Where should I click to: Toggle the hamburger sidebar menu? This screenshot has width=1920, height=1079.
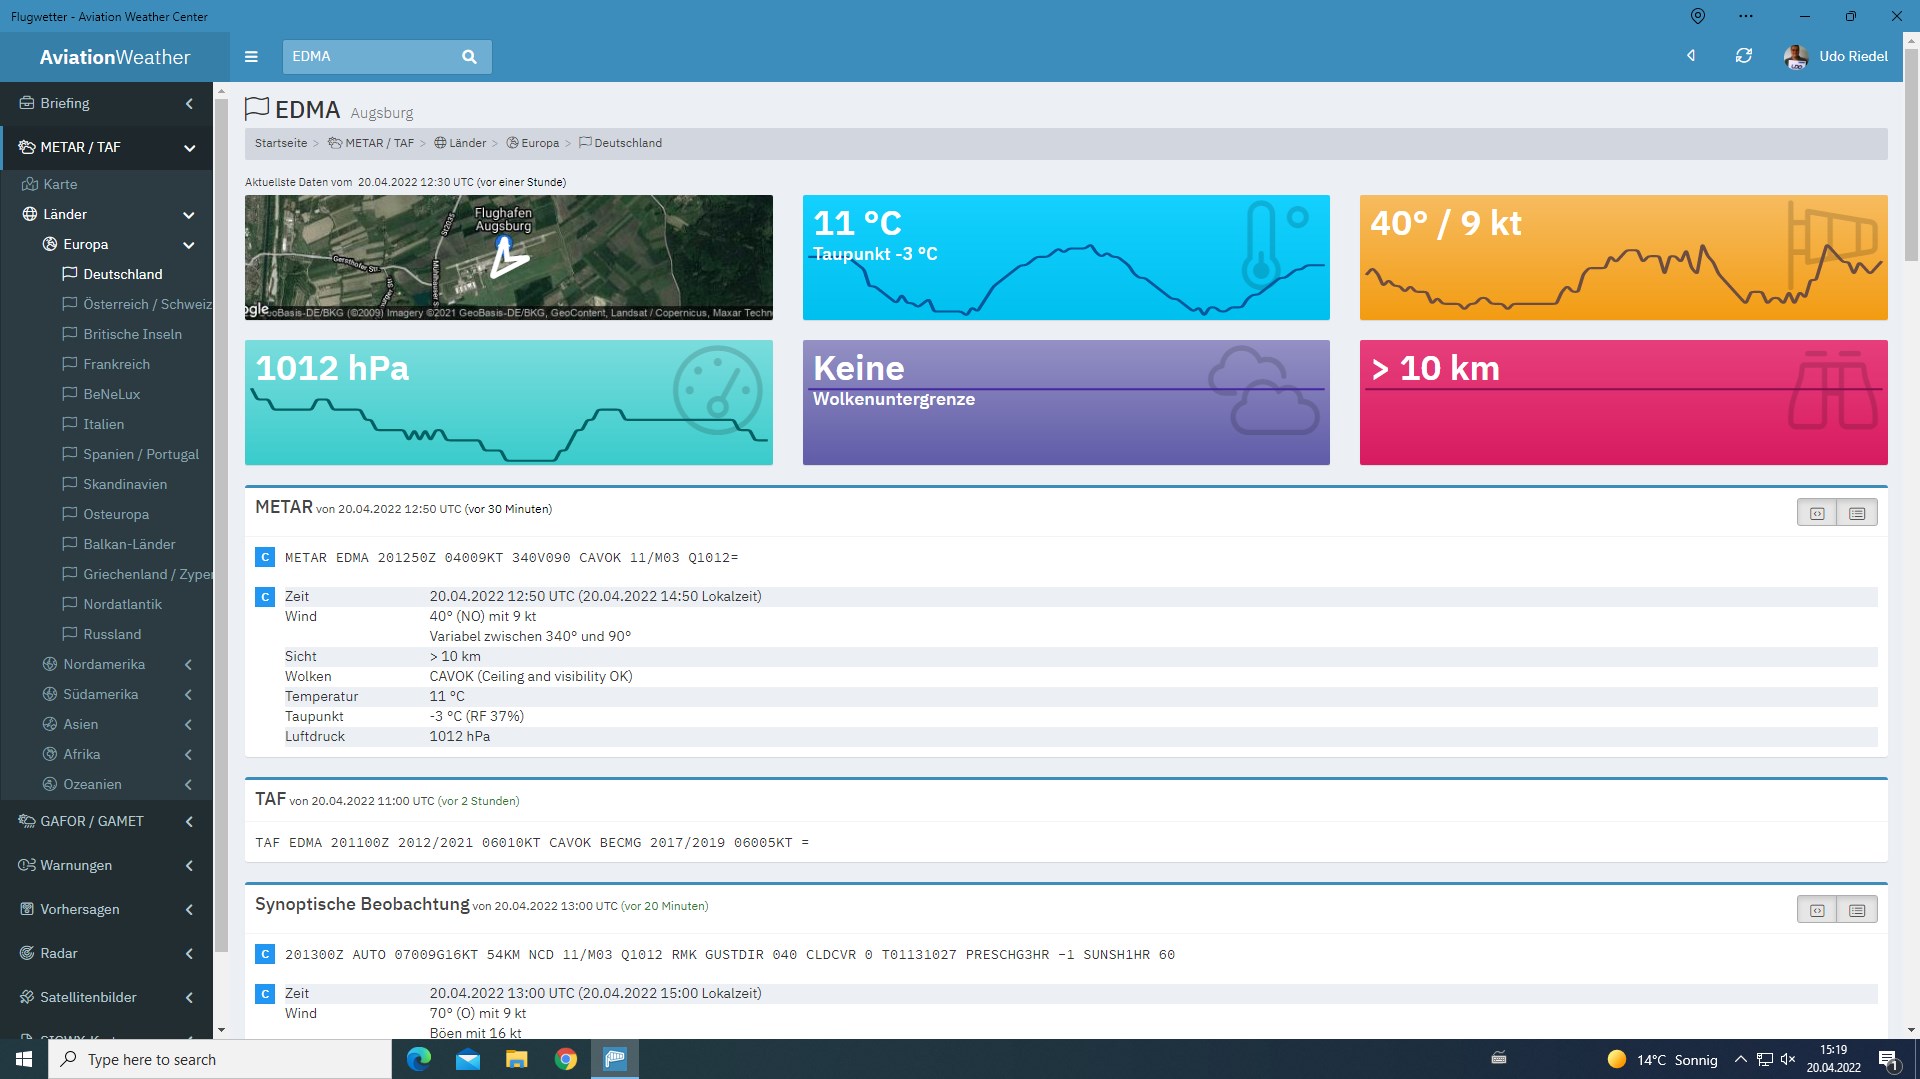pyautogui.click(x=251, y=57)
